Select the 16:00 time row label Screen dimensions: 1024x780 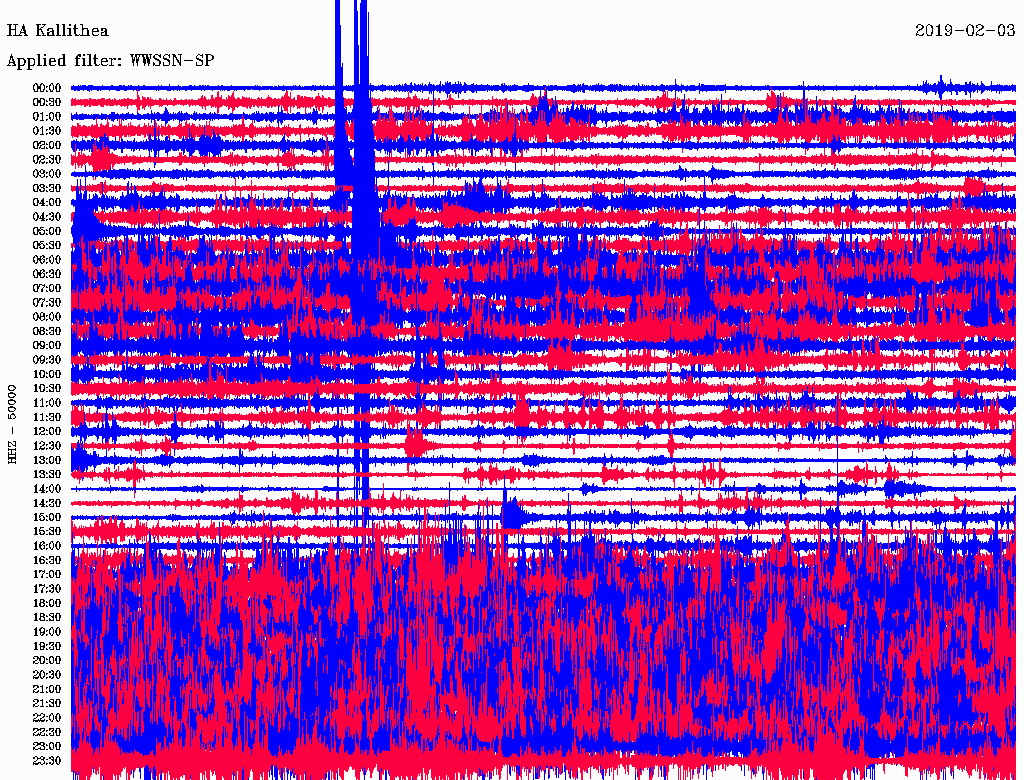click(47, 546)
